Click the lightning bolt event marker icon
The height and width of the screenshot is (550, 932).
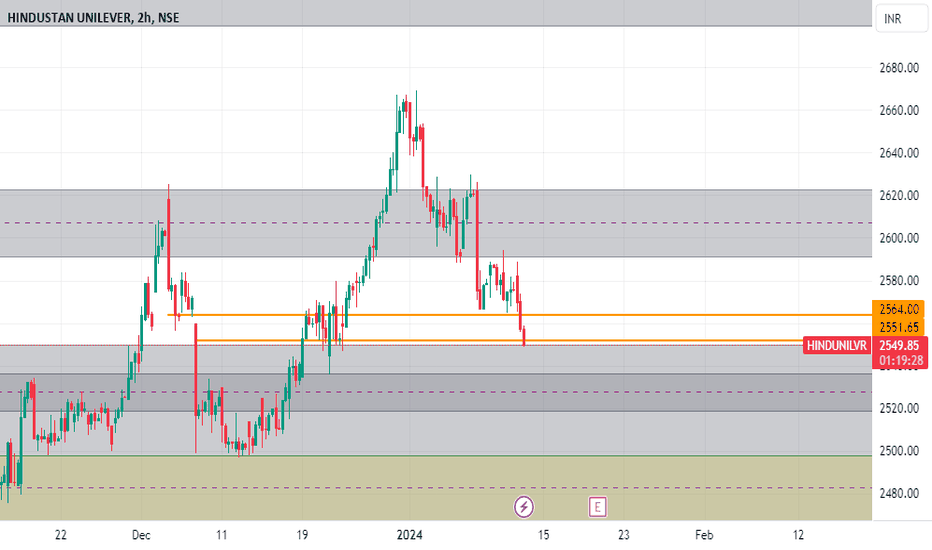[x=524, y=507]
